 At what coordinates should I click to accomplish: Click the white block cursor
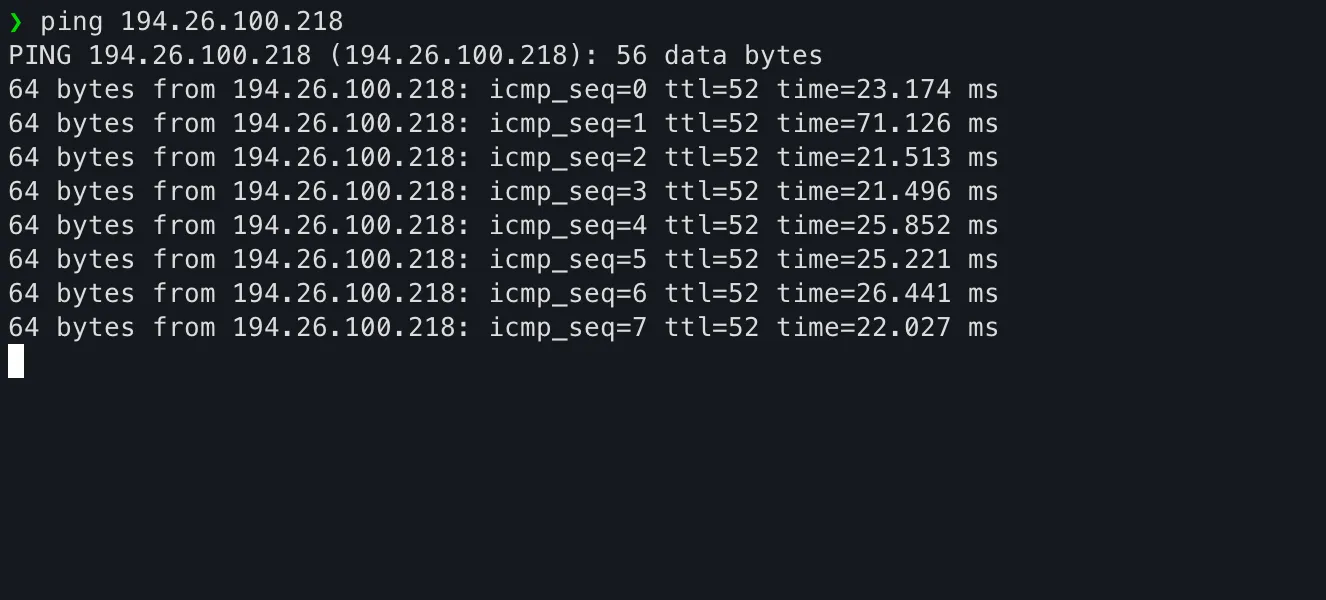pyautogui.click(x=16, y=361)
